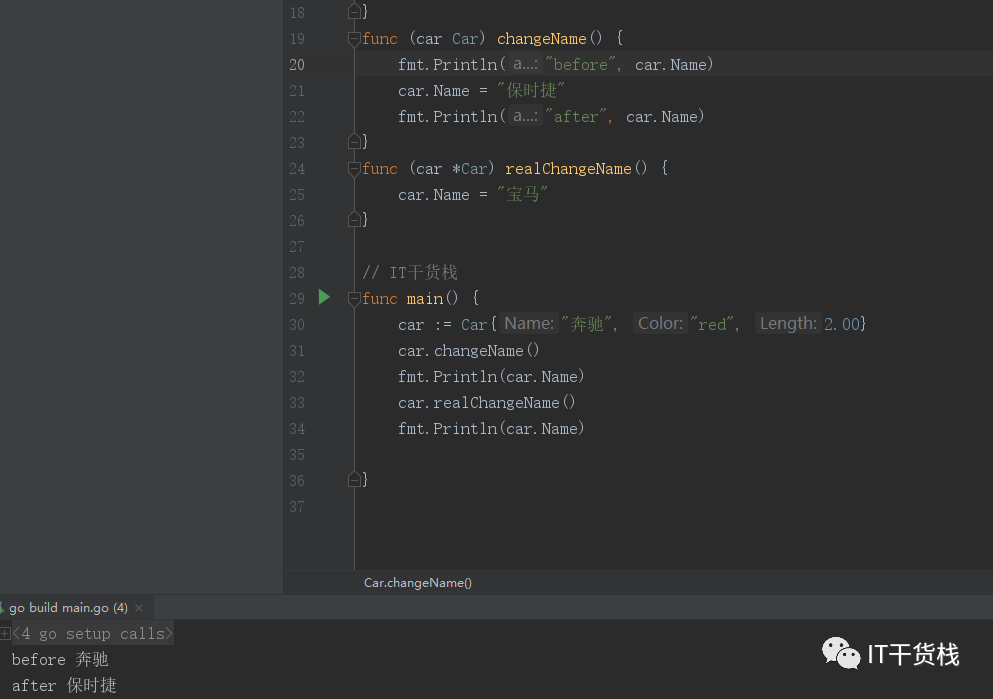Click fmt.Println(car.Name) on line 34
This screenshot has height=699, width=993.
pyautogui.click(x=491, y=429)
